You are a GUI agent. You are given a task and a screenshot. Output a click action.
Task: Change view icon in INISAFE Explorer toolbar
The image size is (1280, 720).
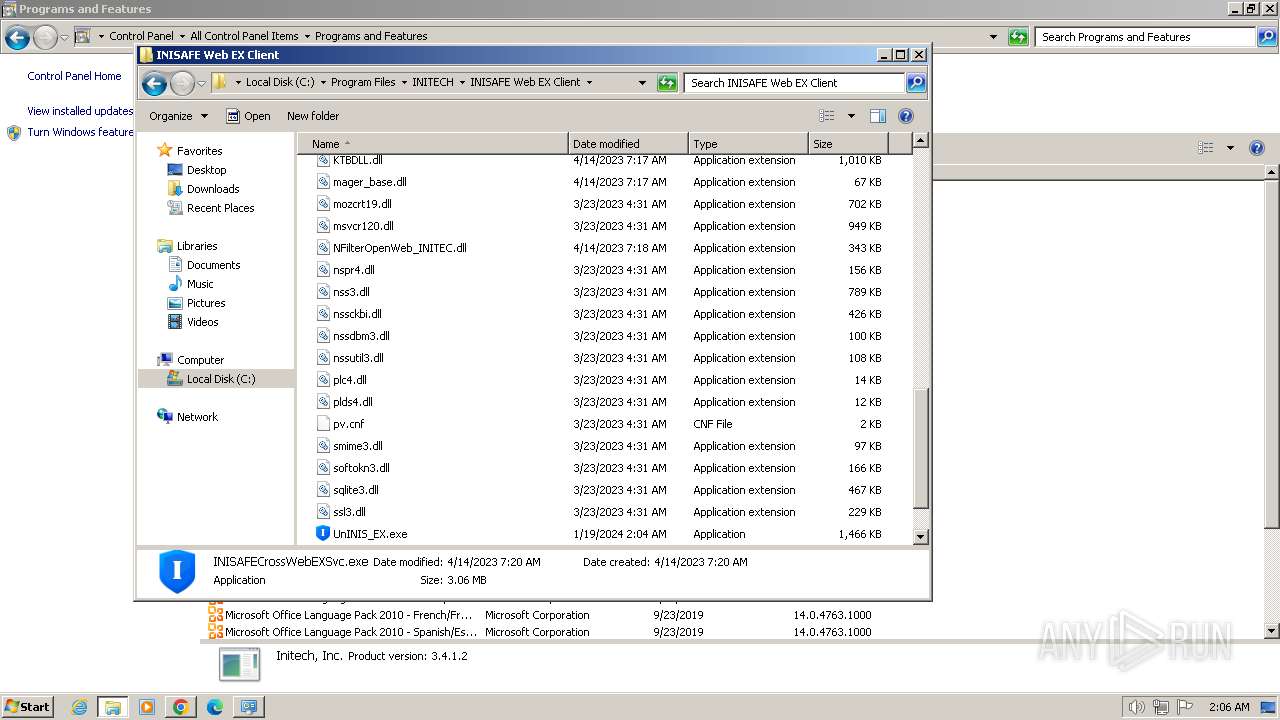[x=827, y=116]
